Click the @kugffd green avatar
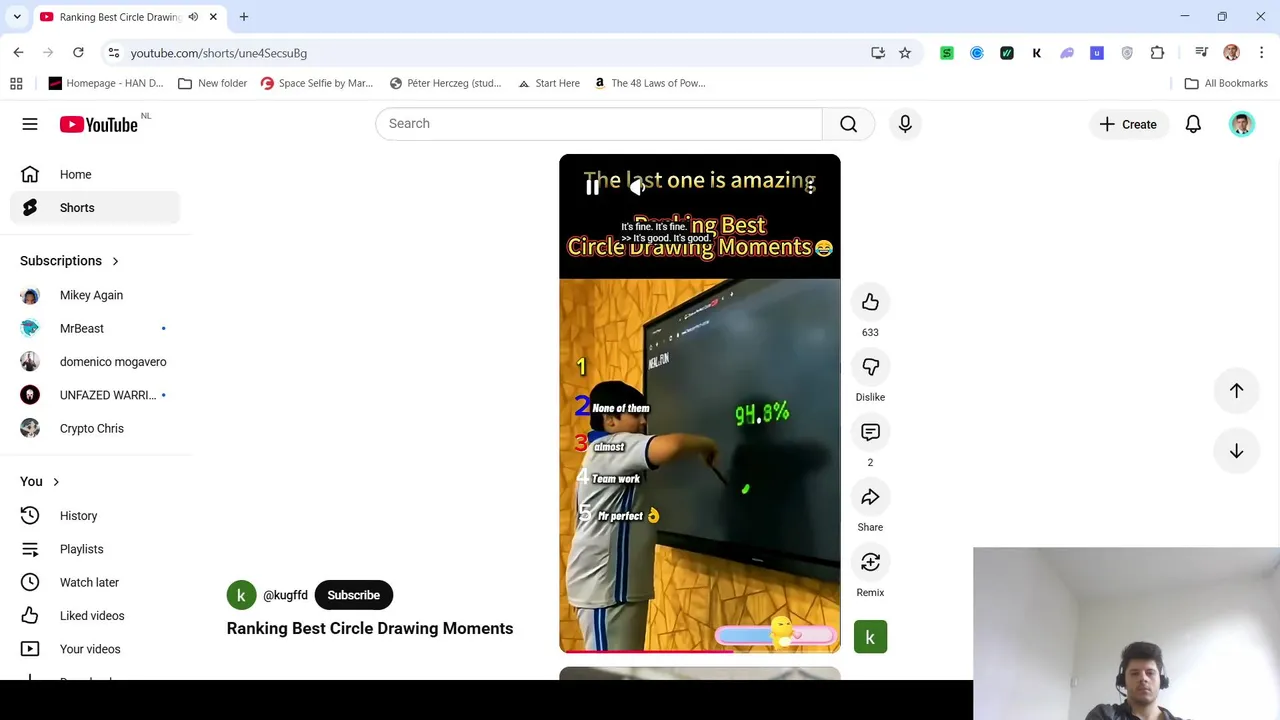 pos(241,595)
